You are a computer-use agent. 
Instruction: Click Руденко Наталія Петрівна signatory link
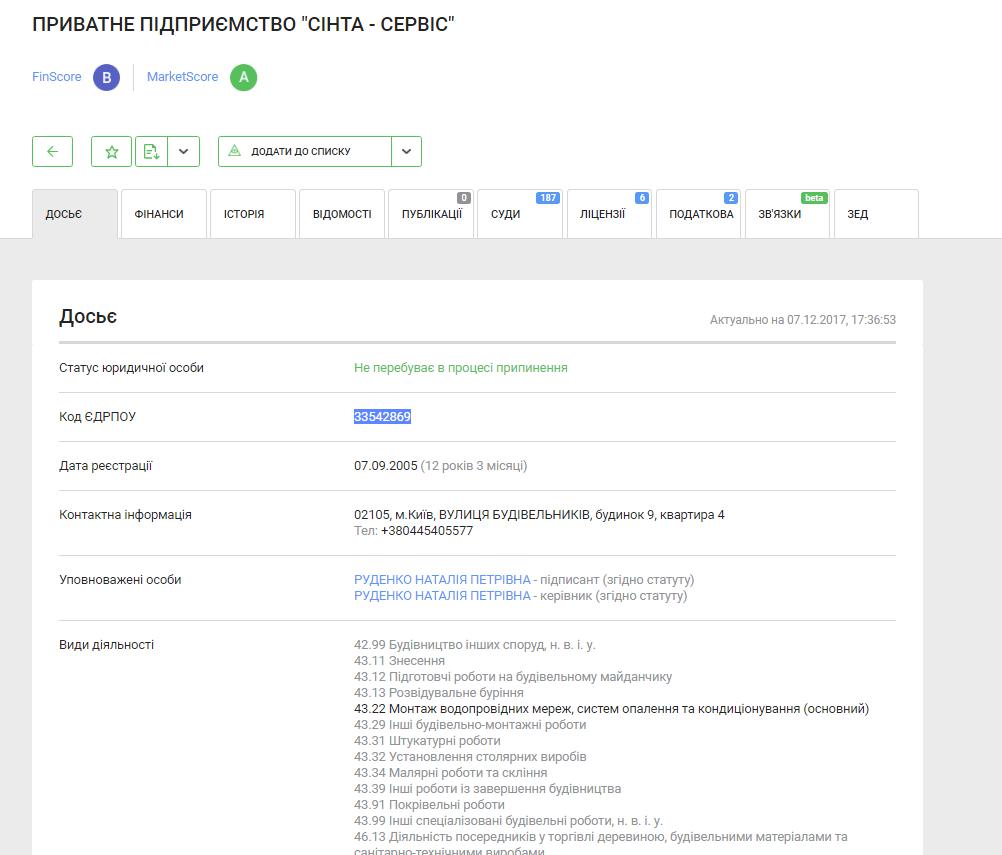442,580
